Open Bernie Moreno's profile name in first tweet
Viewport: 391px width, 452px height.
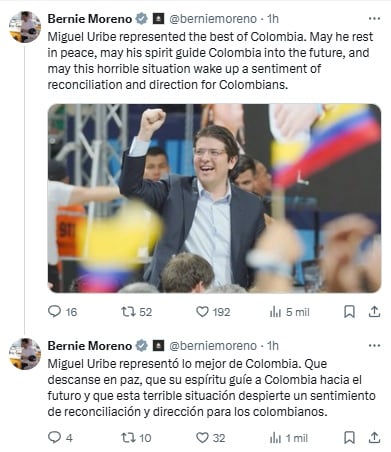(90, 19)
